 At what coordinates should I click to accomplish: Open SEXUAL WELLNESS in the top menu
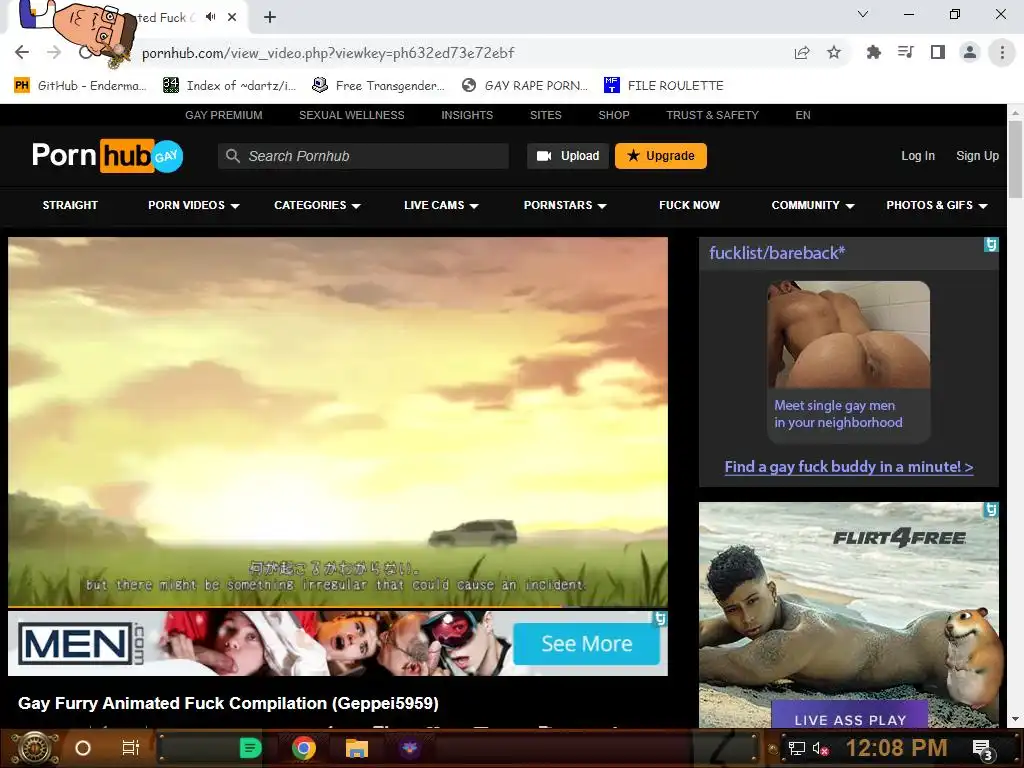[x=351, y=115]
